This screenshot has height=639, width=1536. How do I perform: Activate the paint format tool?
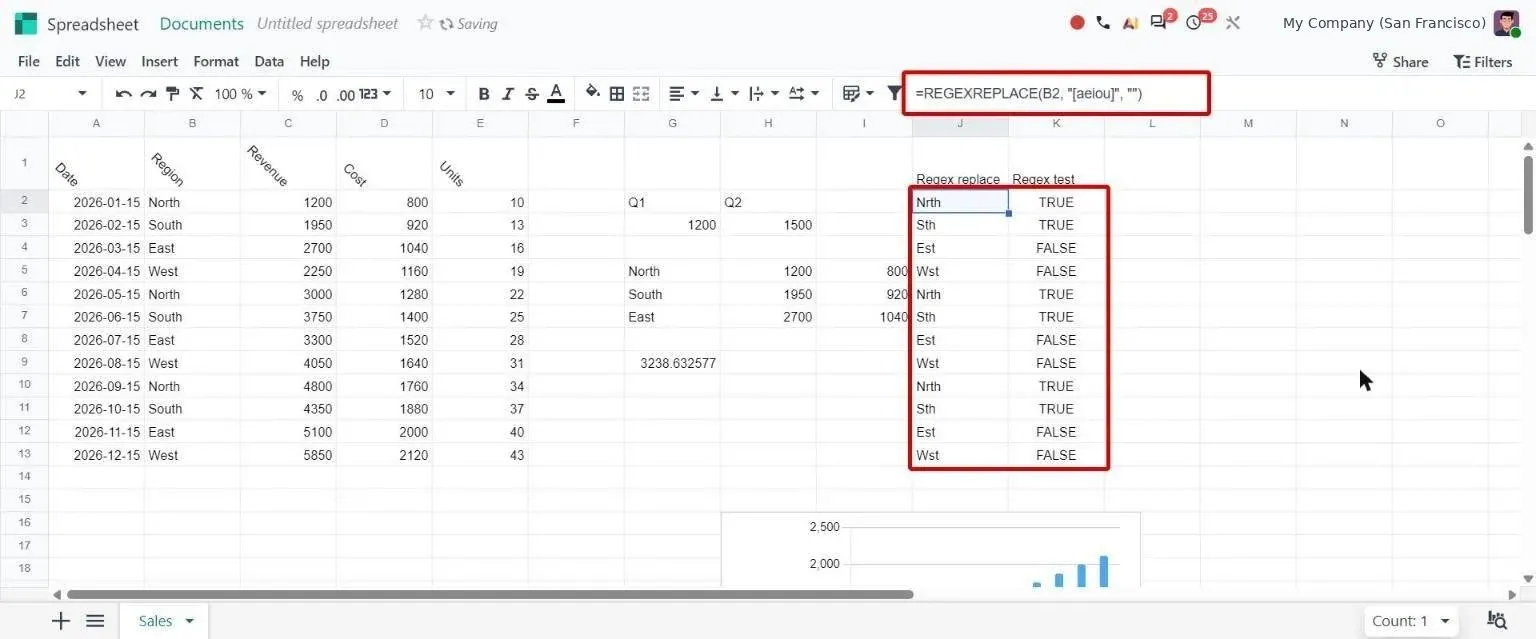pos(172,94)
